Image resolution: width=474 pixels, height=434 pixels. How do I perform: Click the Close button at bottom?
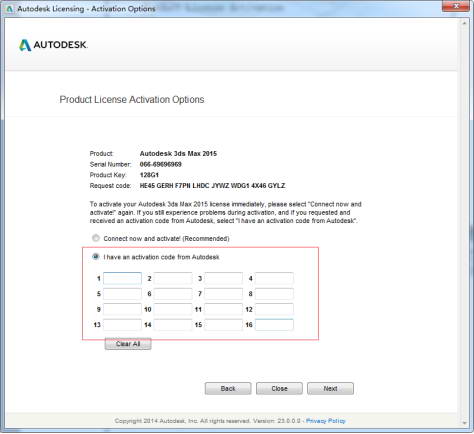[279, 388]
